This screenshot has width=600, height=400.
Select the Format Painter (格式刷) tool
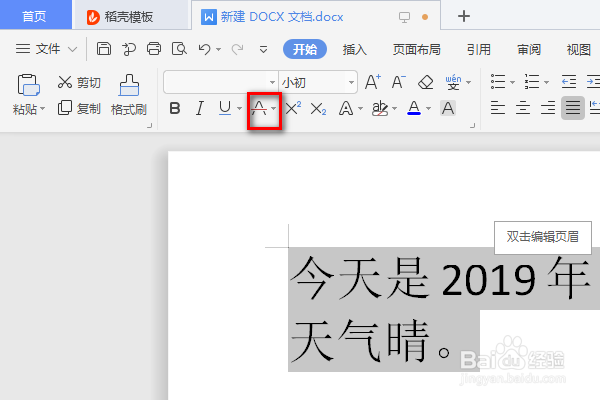point(129,95)
